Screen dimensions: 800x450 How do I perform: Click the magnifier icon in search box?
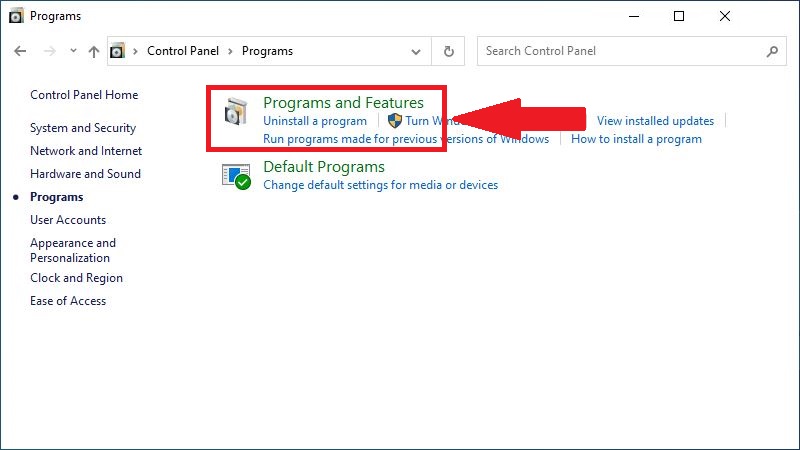(771, 51)
